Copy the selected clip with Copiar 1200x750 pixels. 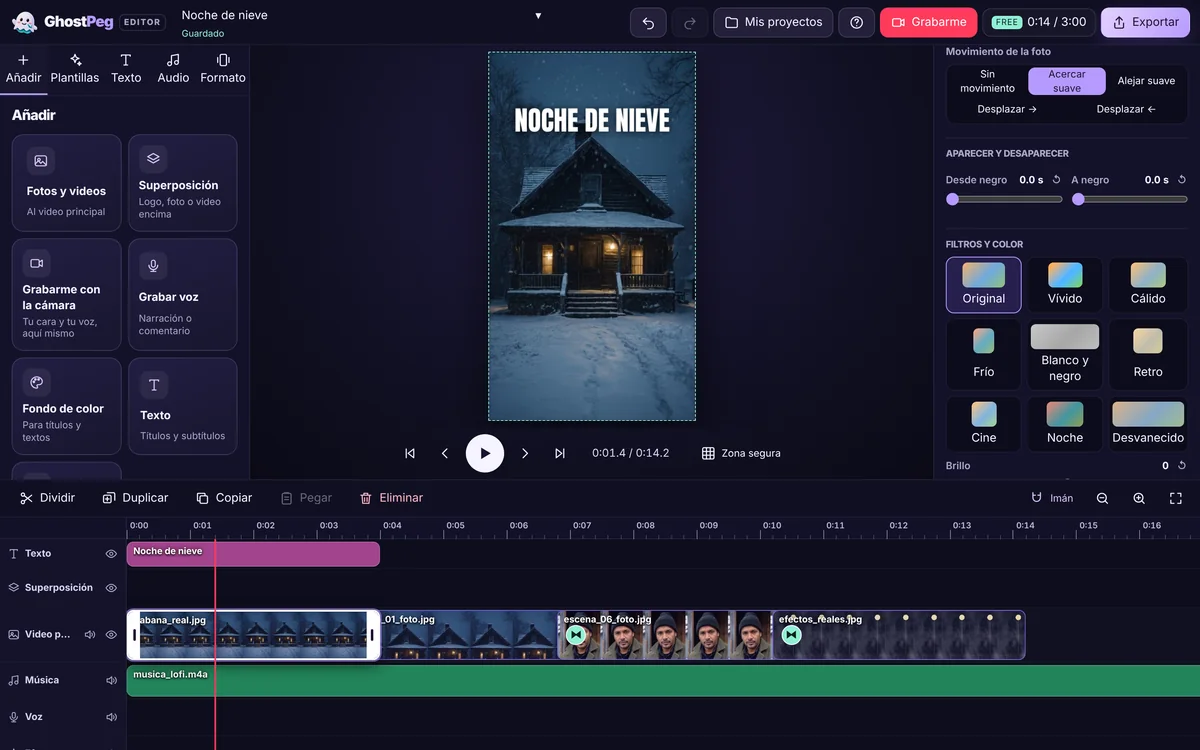coord(224,498)
